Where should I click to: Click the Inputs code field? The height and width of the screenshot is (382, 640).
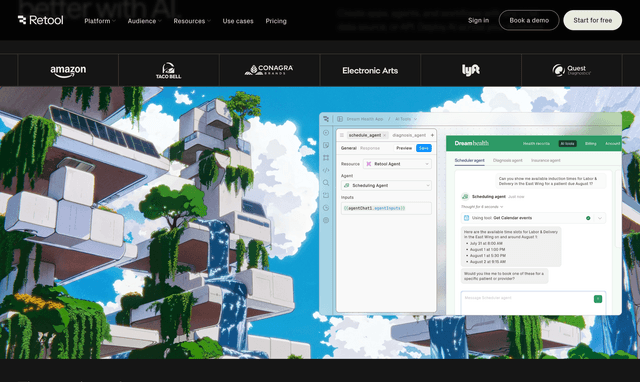click(386, 208)
